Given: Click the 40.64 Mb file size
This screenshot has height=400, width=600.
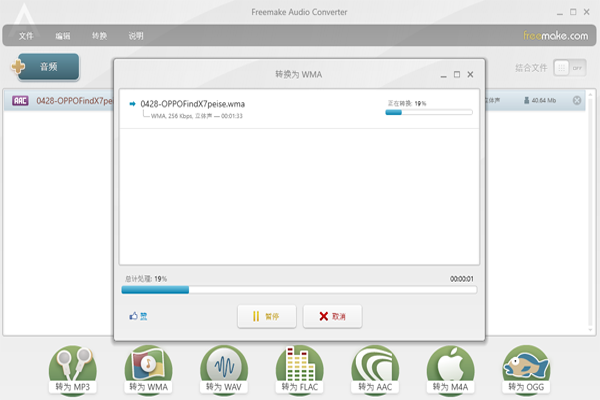Looking at the screenshot, I should click(543, 100).
